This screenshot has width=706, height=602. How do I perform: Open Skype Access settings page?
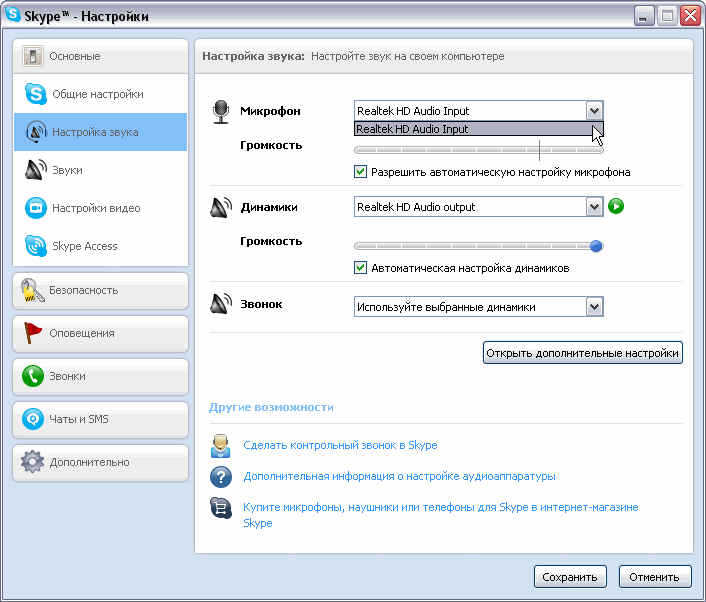pos(85,246)
